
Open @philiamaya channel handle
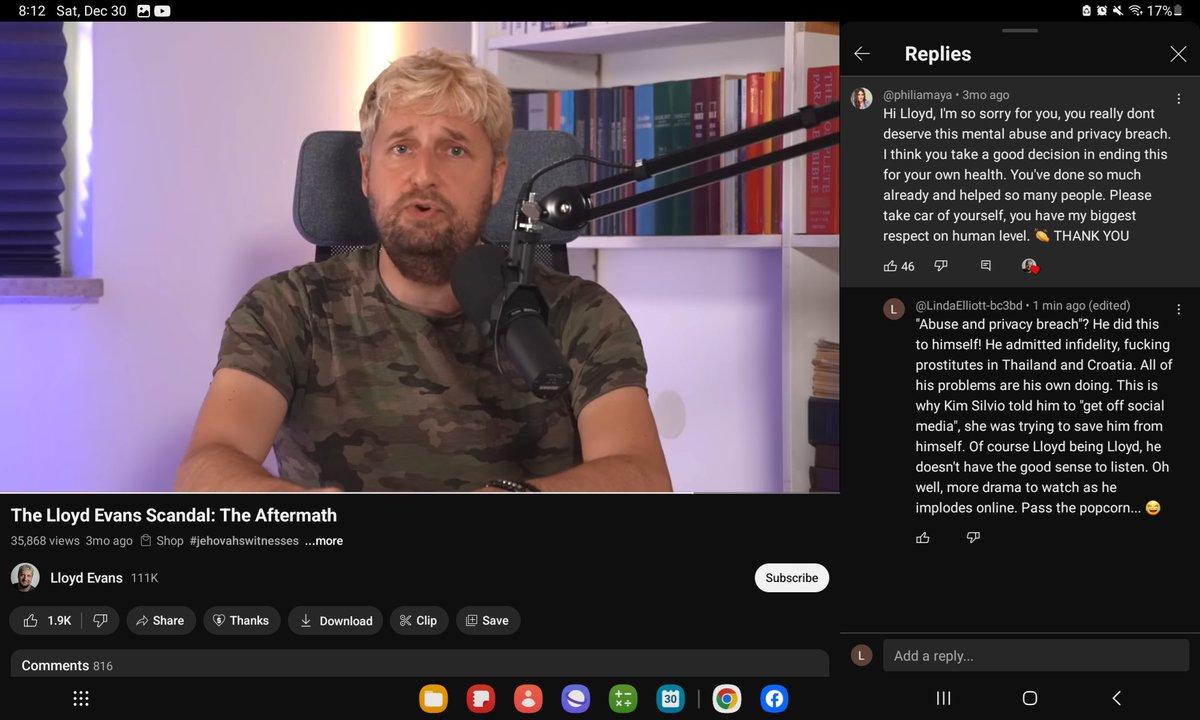[x=915, y=95]
